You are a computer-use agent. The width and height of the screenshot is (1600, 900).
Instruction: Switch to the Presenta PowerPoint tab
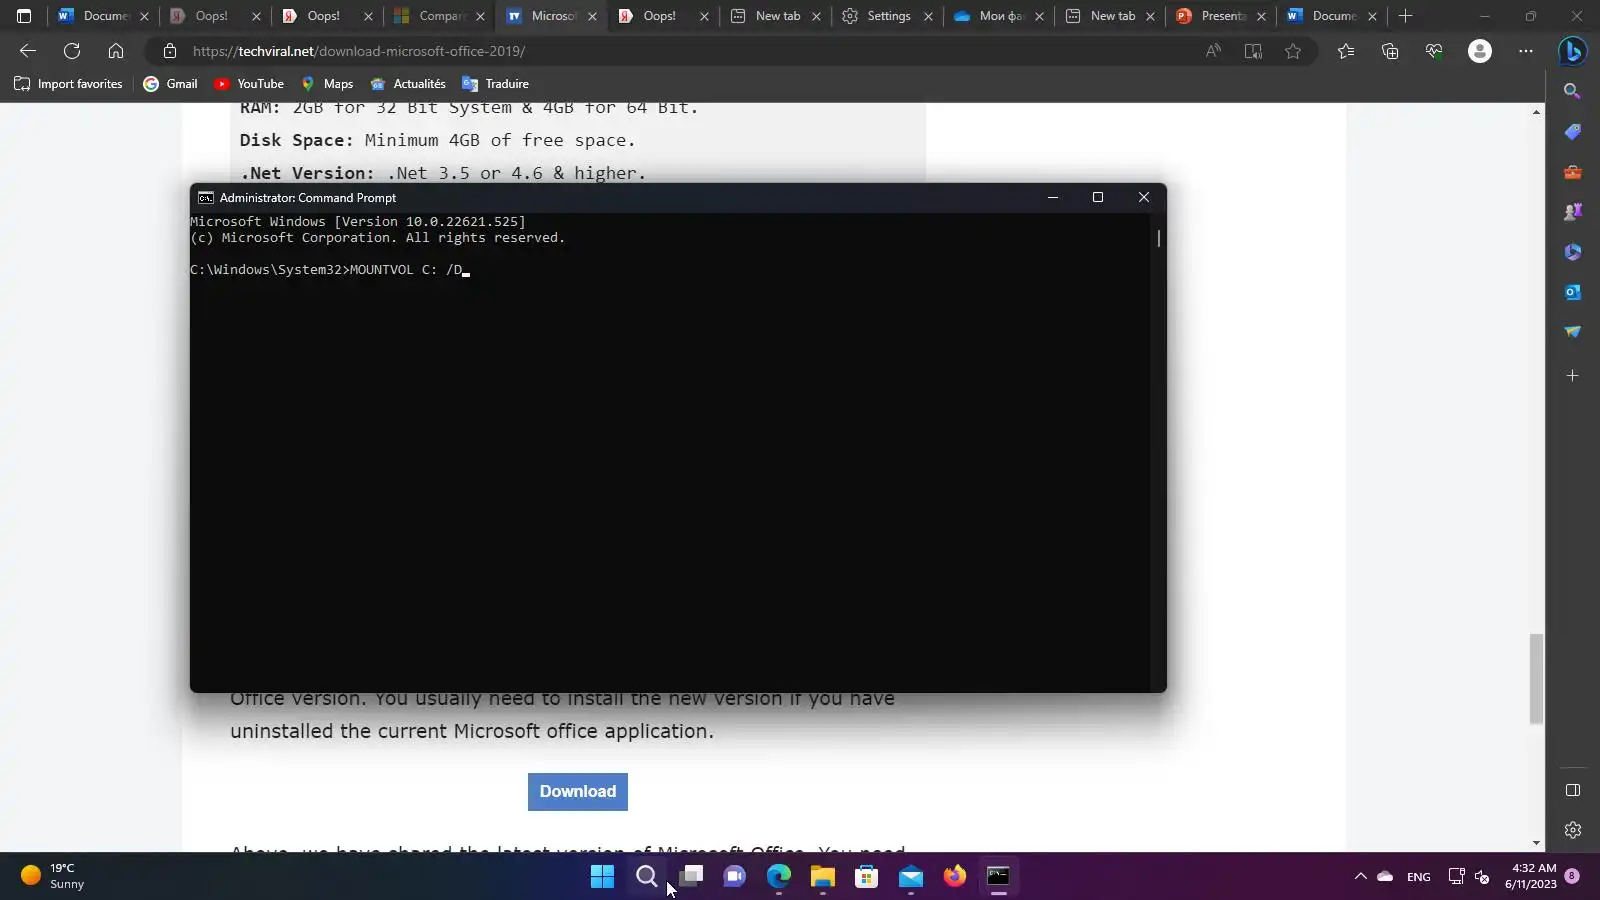[1220, 16]
